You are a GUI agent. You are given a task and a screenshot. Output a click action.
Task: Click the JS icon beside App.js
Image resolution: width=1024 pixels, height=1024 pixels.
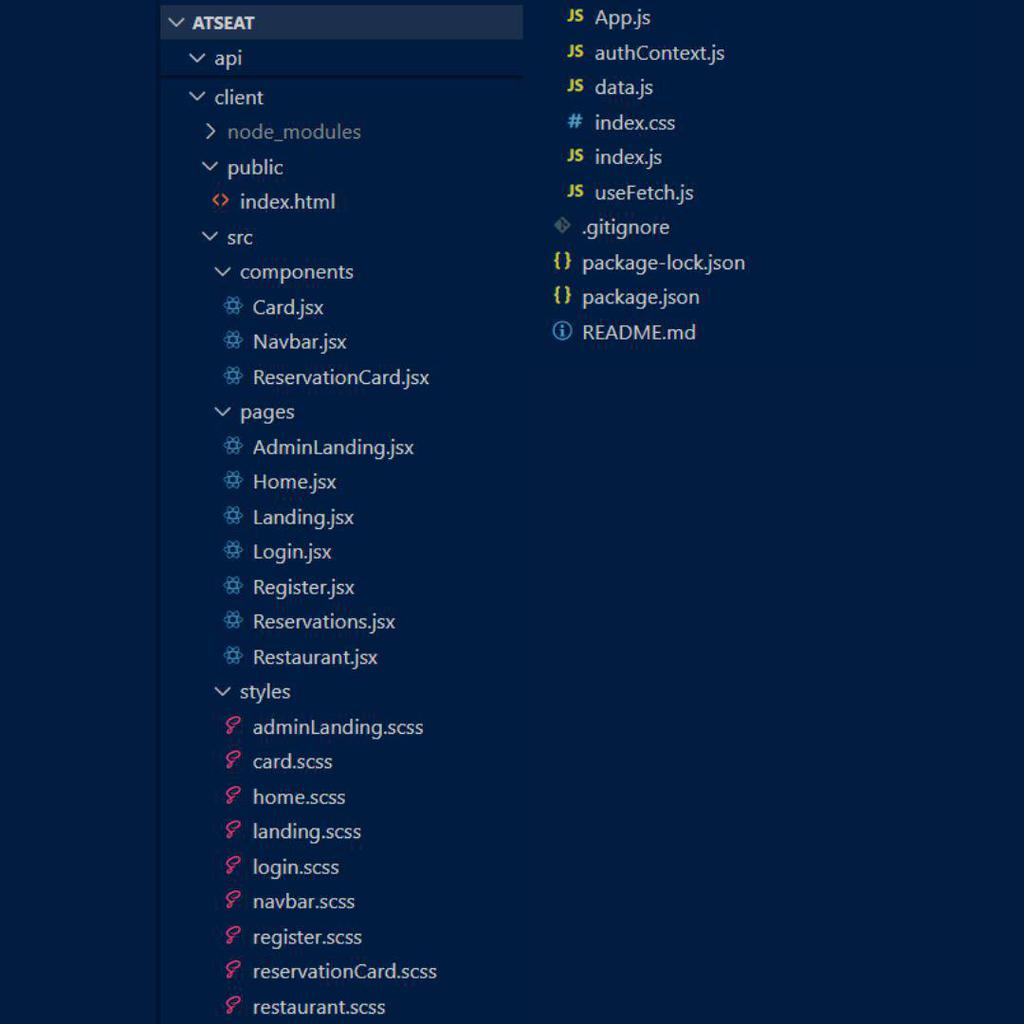tap(575, 16)
